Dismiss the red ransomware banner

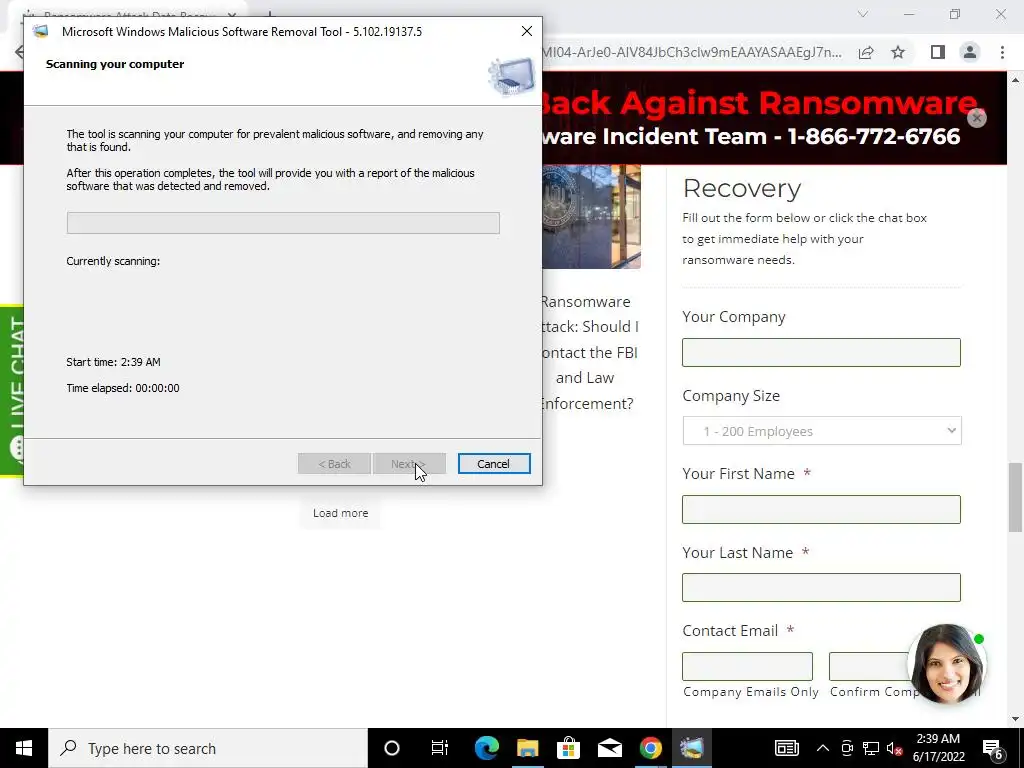tap(976, 118)
